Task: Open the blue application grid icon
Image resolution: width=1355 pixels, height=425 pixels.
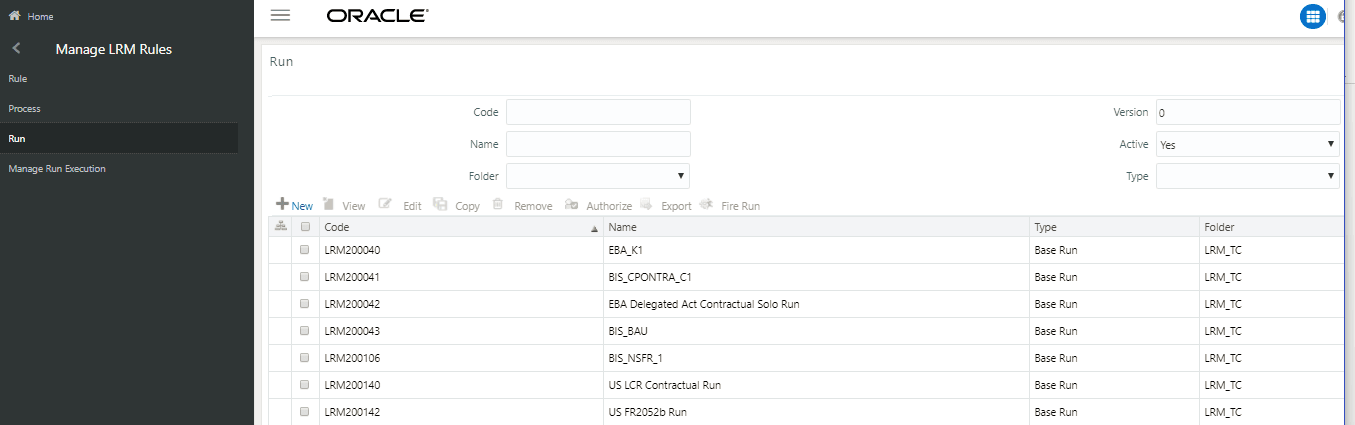Action: point(1312,16)
